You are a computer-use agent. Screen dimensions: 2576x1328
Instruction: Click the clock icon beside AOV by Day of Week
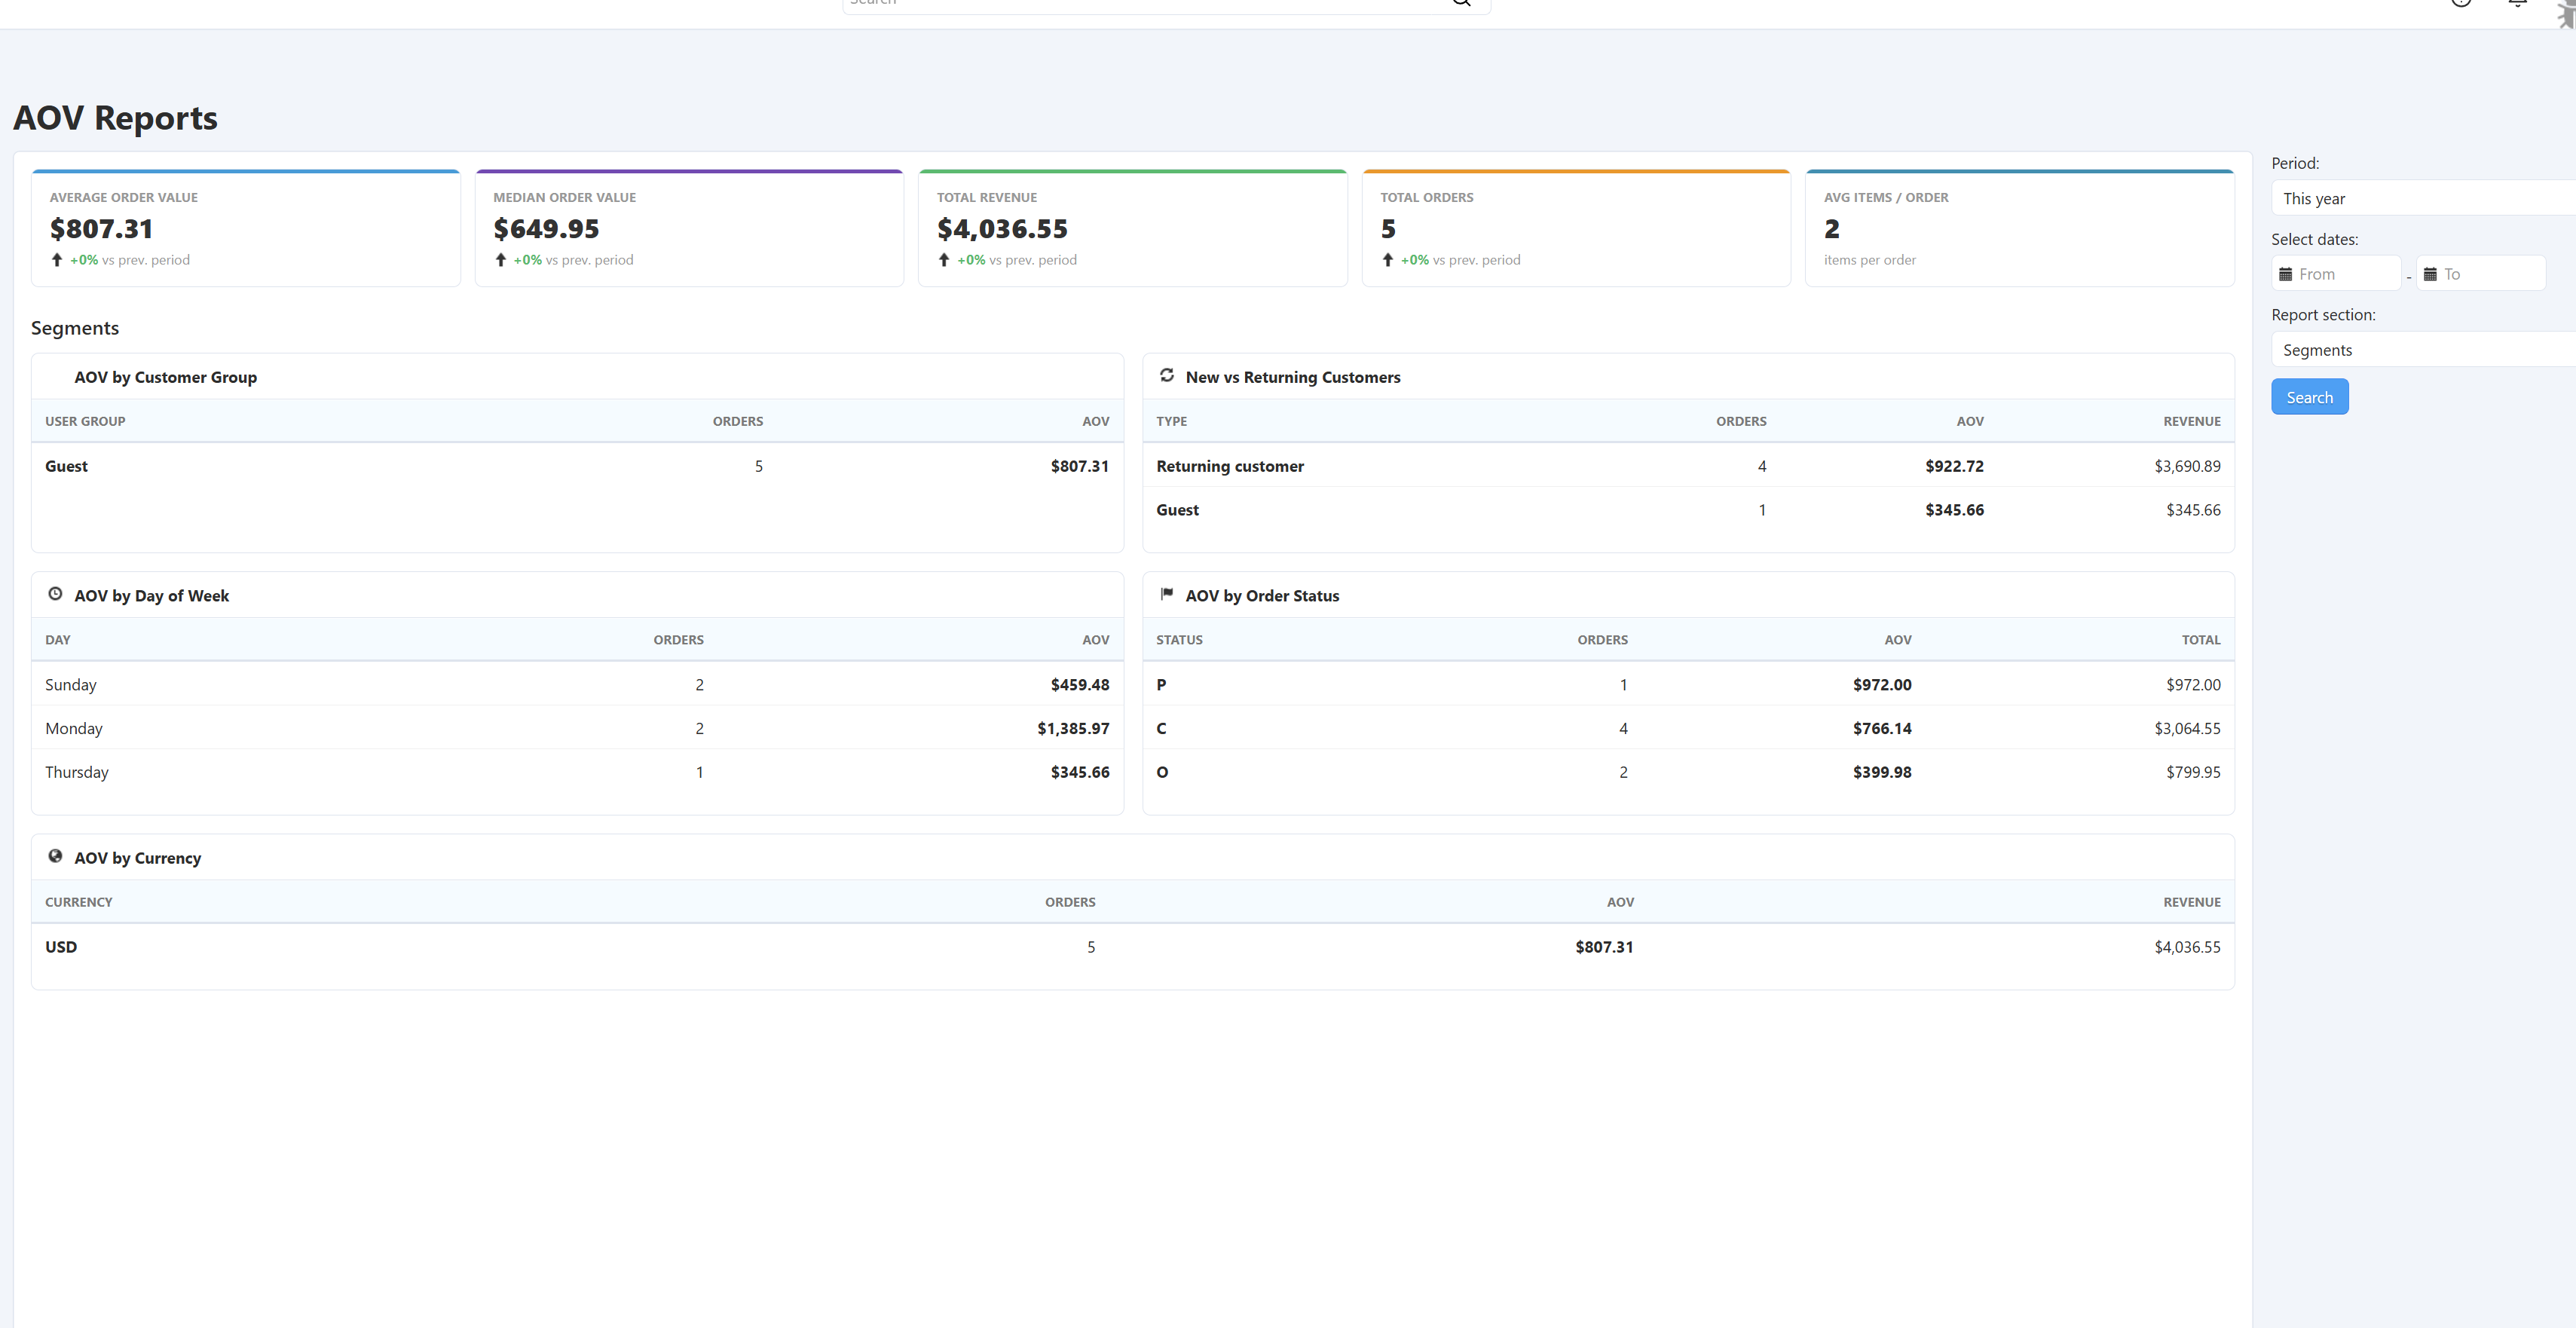pyautogui.click(x=55, y=594)
